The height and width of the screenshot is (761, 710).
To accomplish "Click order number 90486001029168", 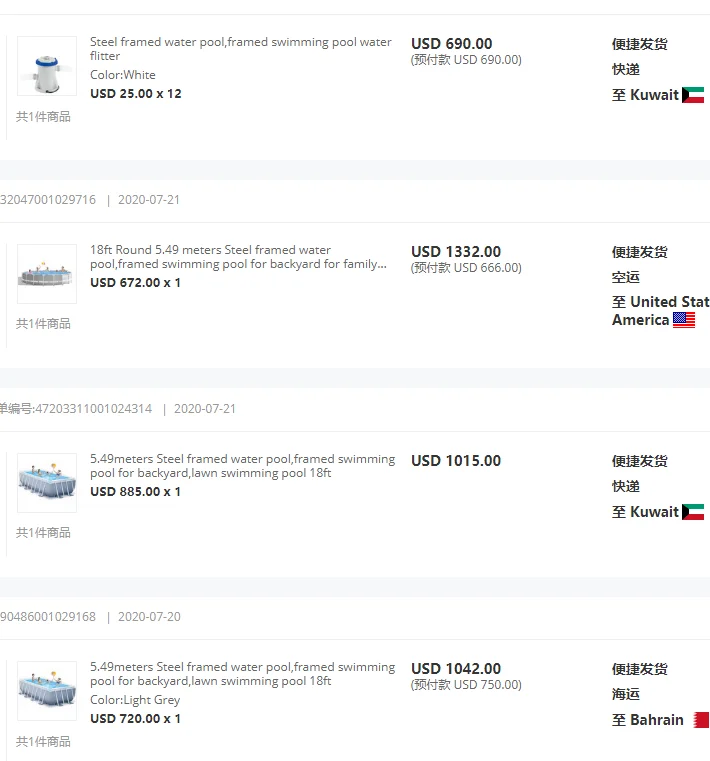I will (x=48, y=617).
